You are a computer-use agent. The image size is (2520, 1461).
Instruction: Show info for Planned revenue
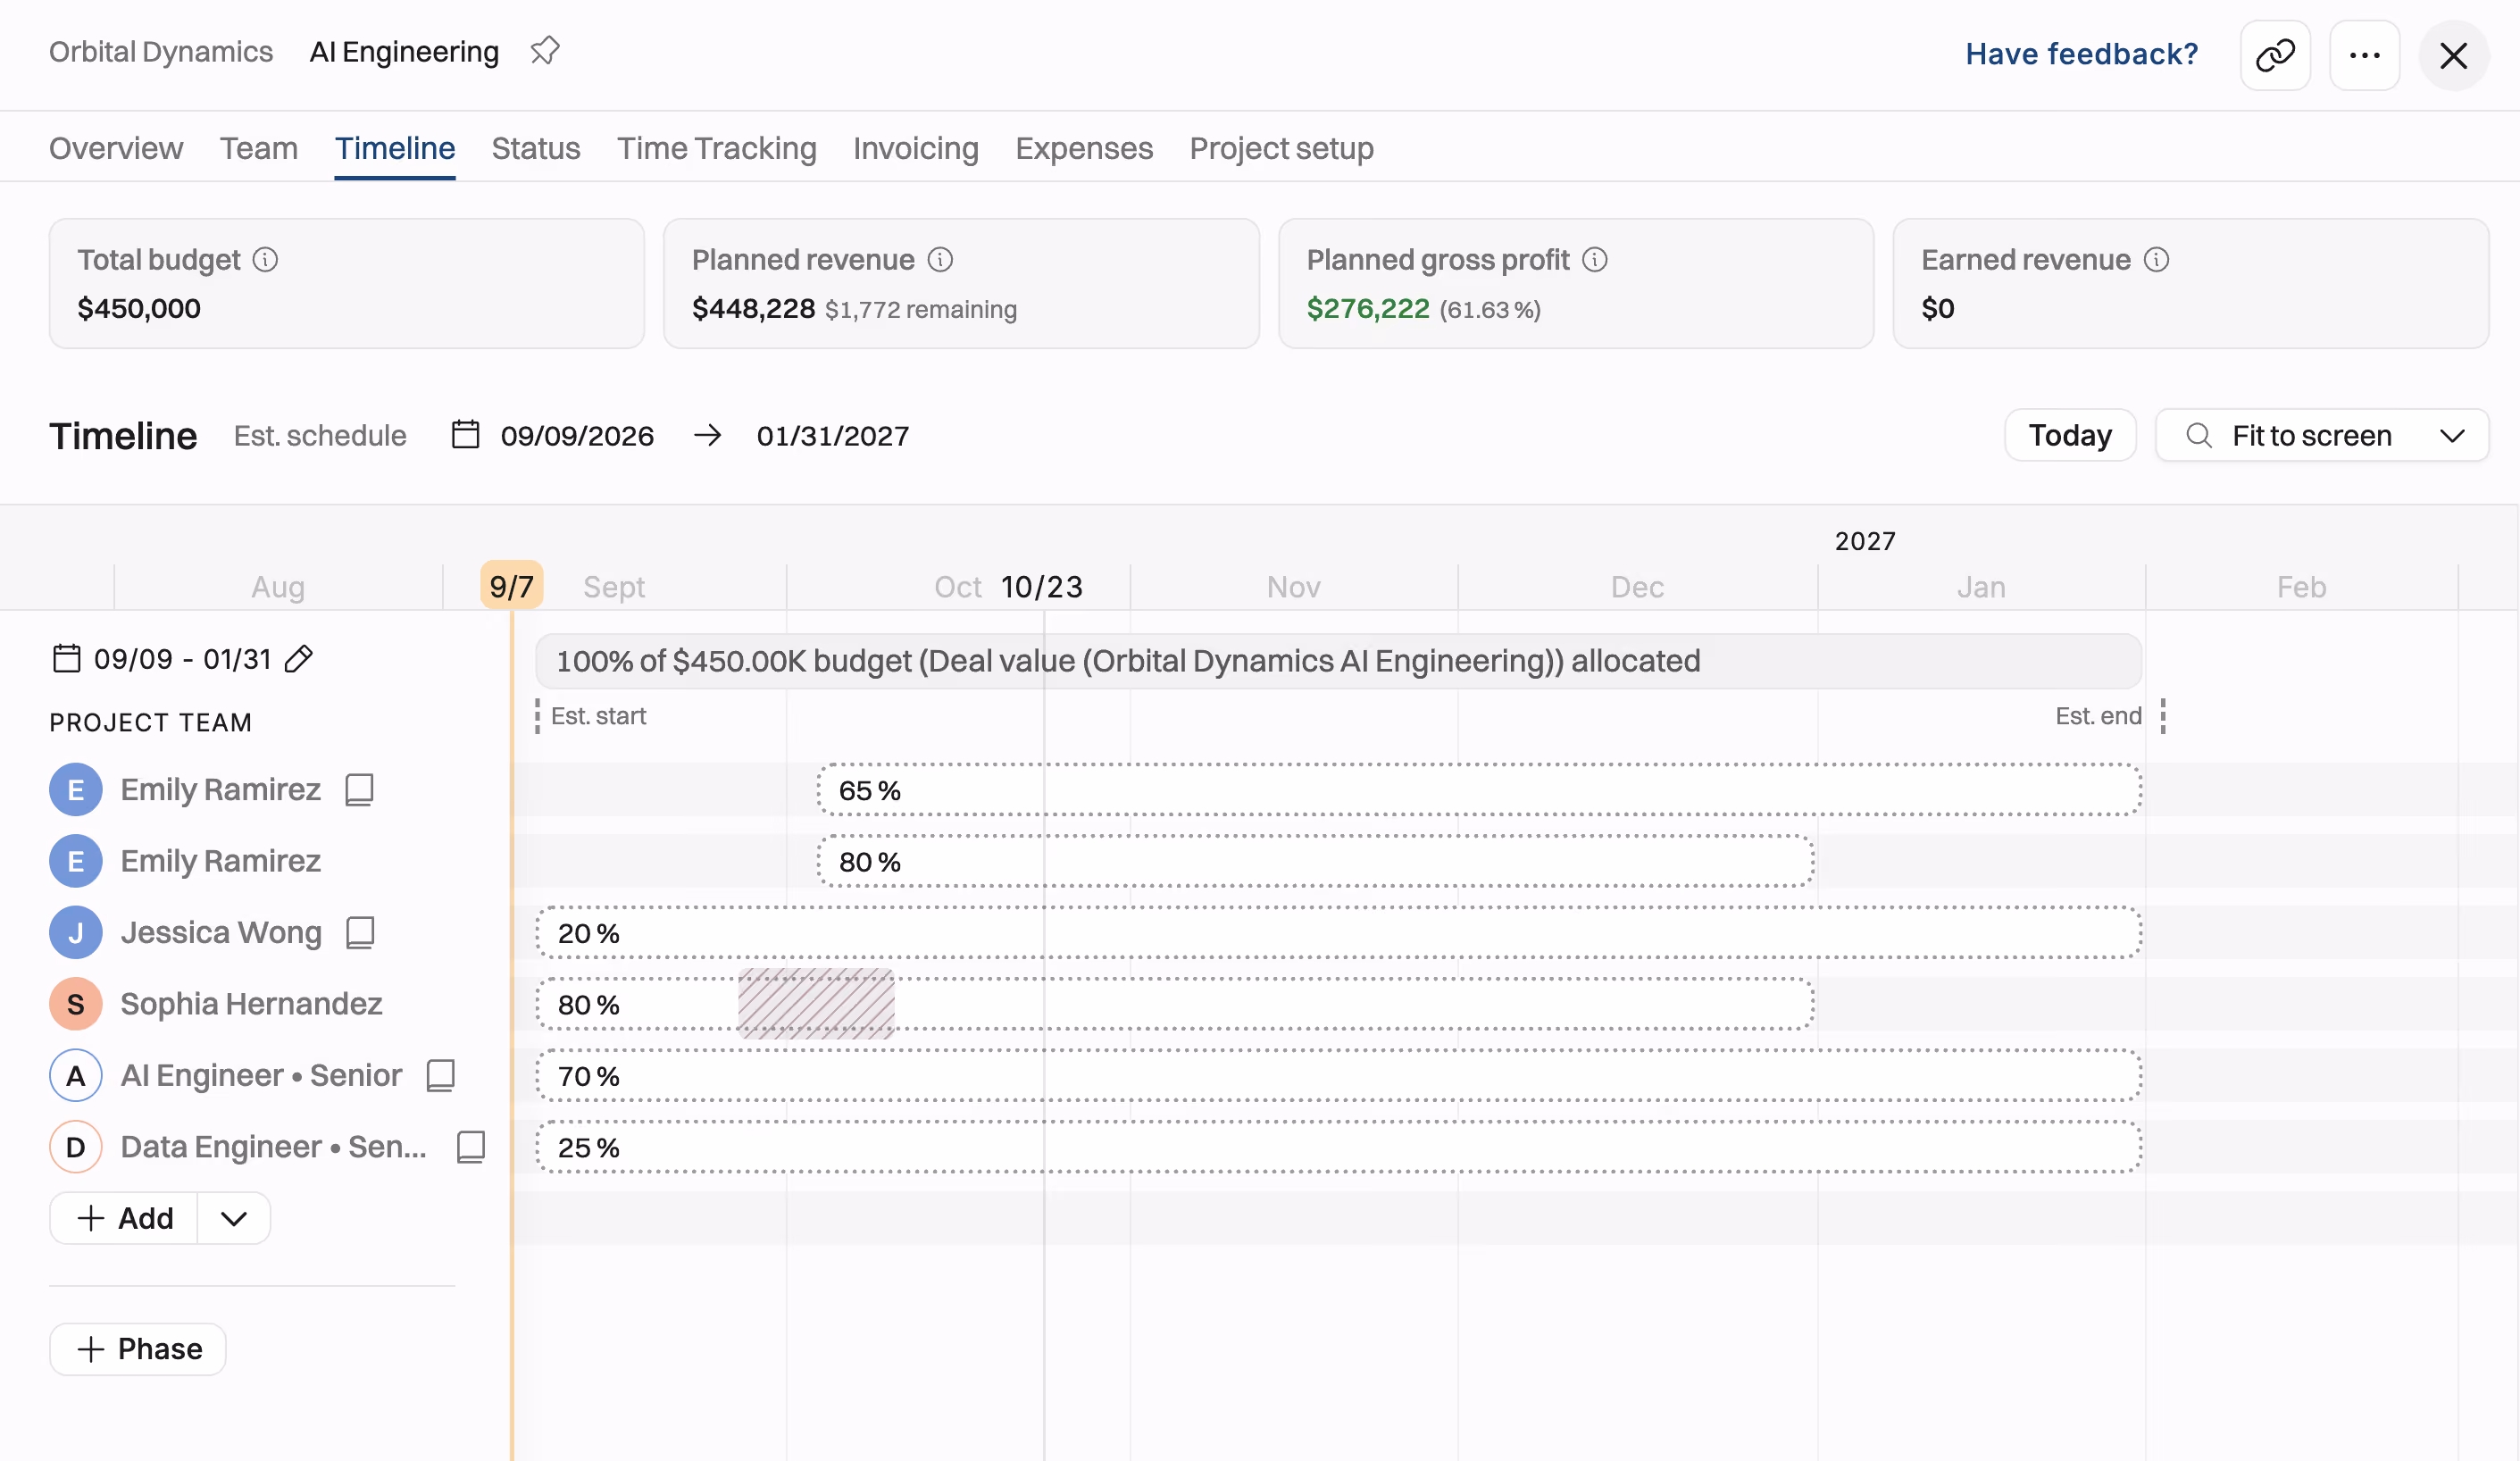tap(940, 260)
